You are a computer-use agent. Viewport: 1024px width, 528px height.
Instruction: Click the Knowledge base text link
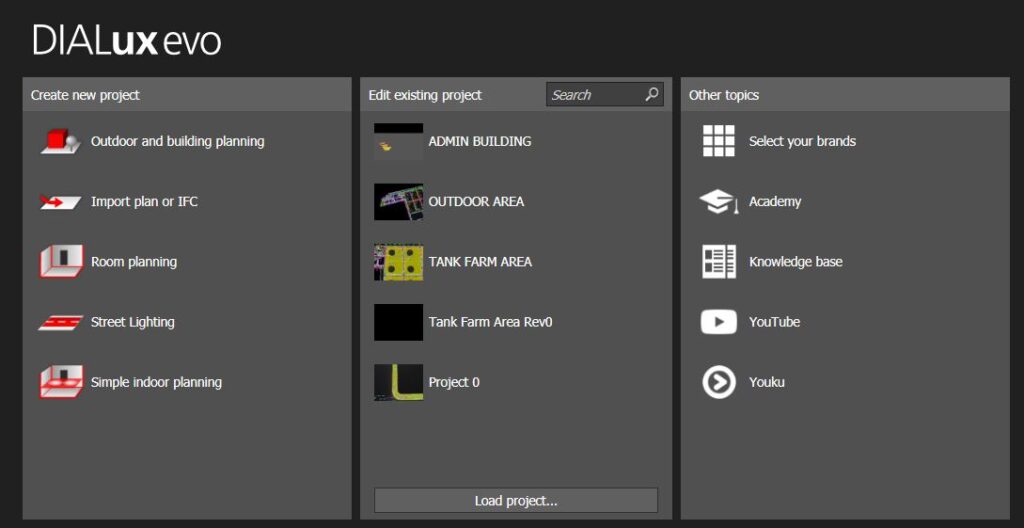tap(795, 262)
